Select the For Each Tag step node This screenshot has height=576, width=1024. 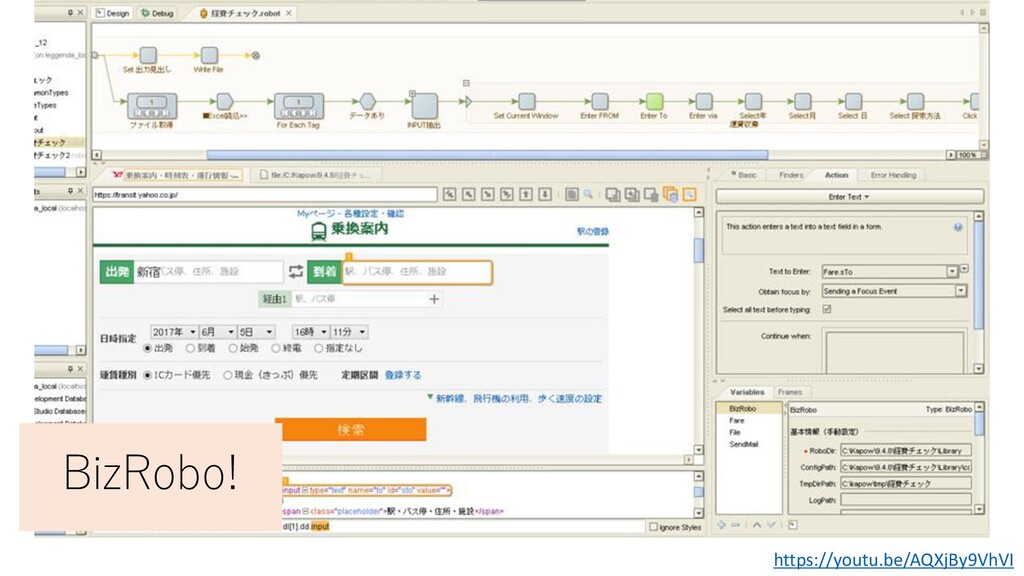pyautogui.click(x=298, y=106)
